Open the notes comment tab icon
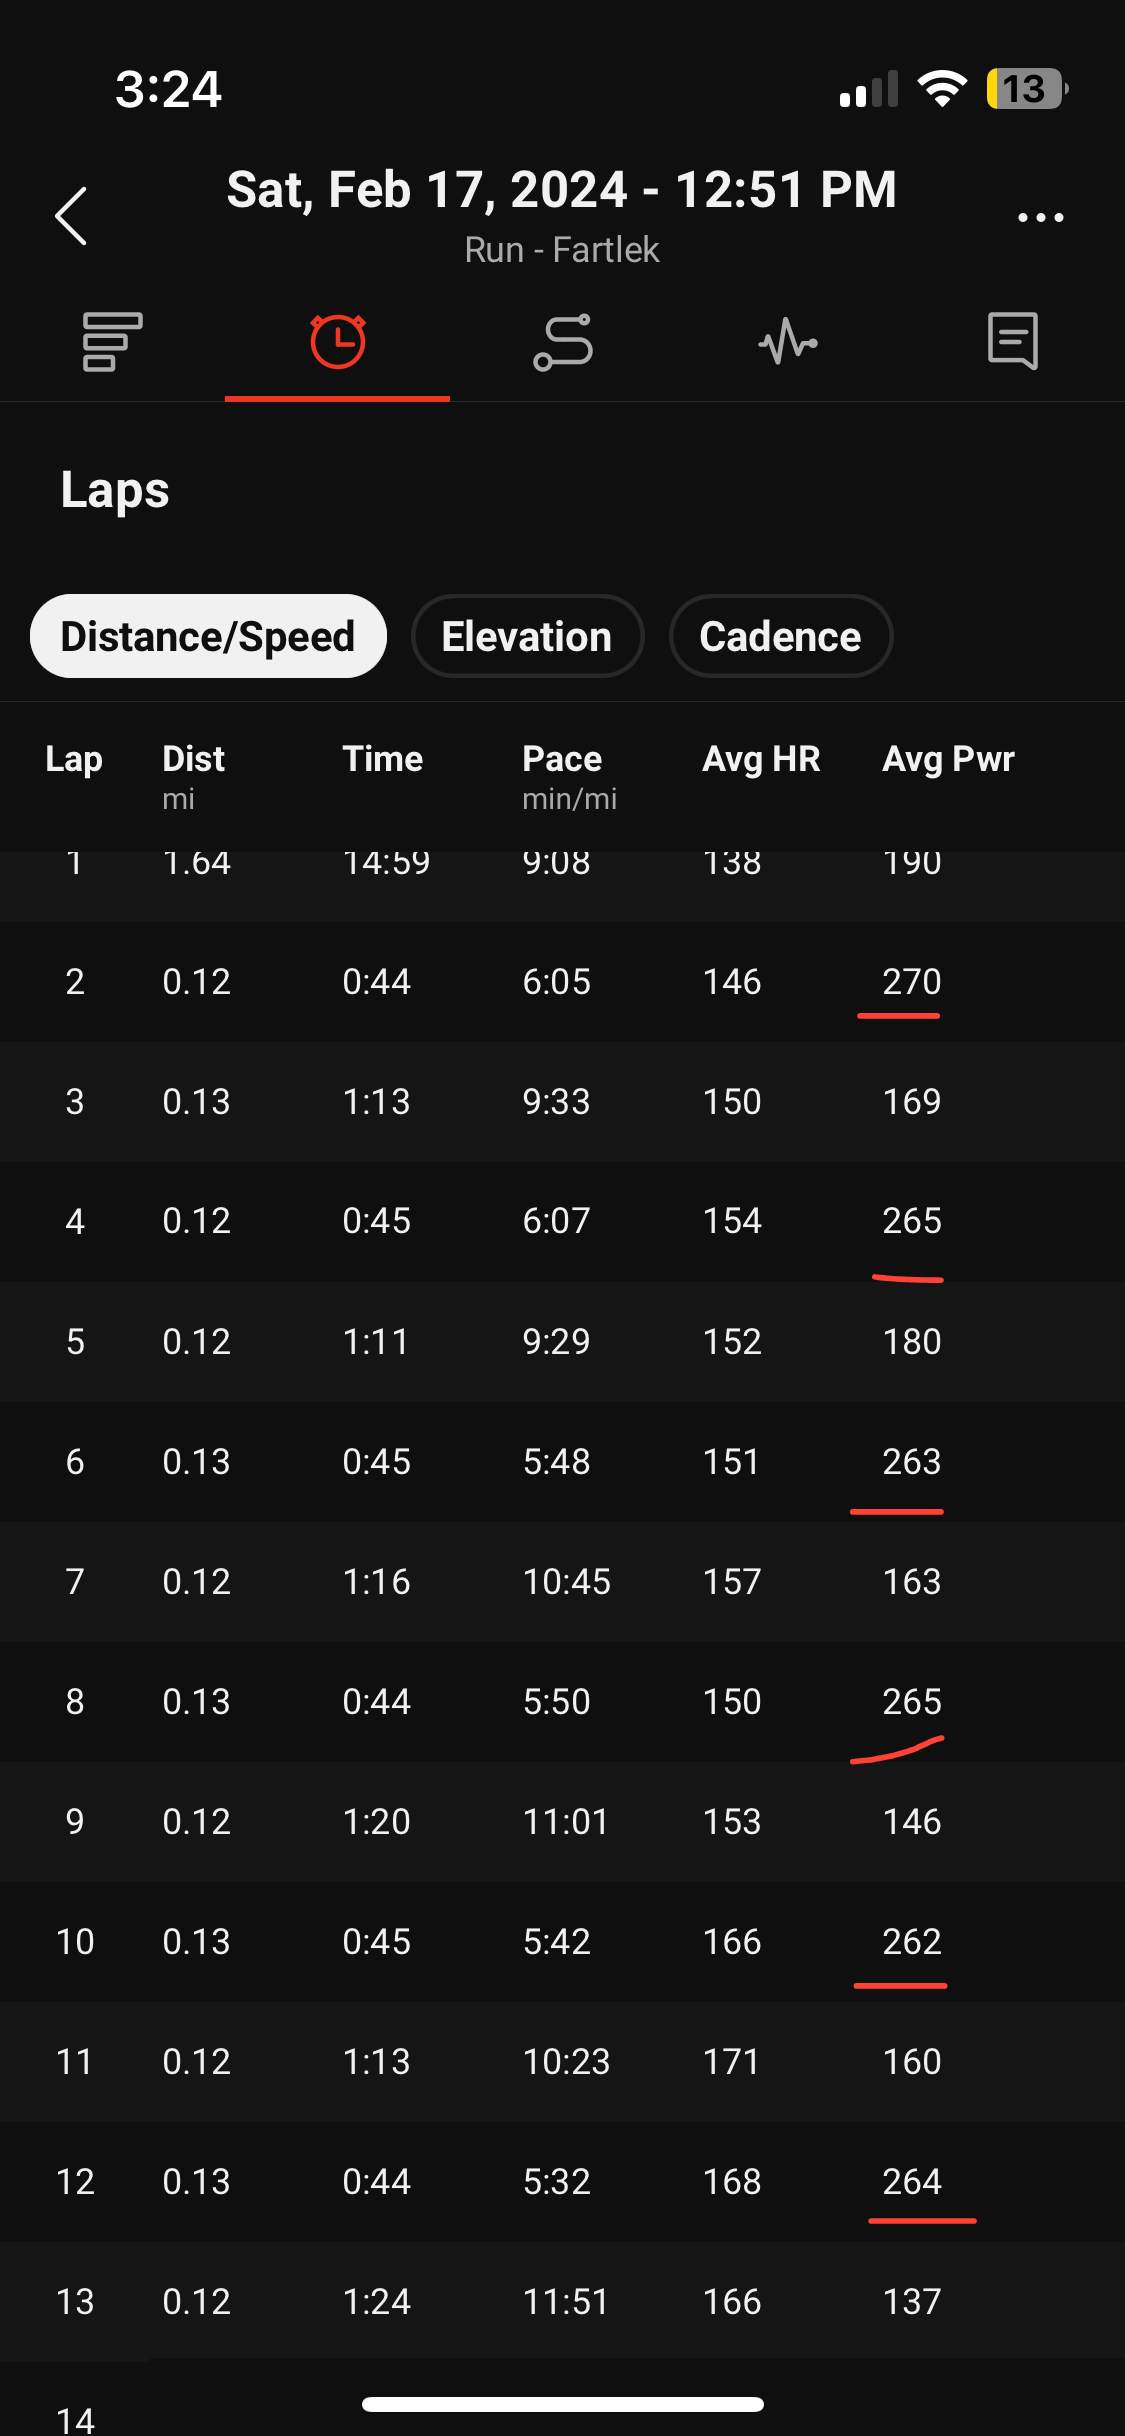1125x2436 pixels. [x=1012, y=341]
